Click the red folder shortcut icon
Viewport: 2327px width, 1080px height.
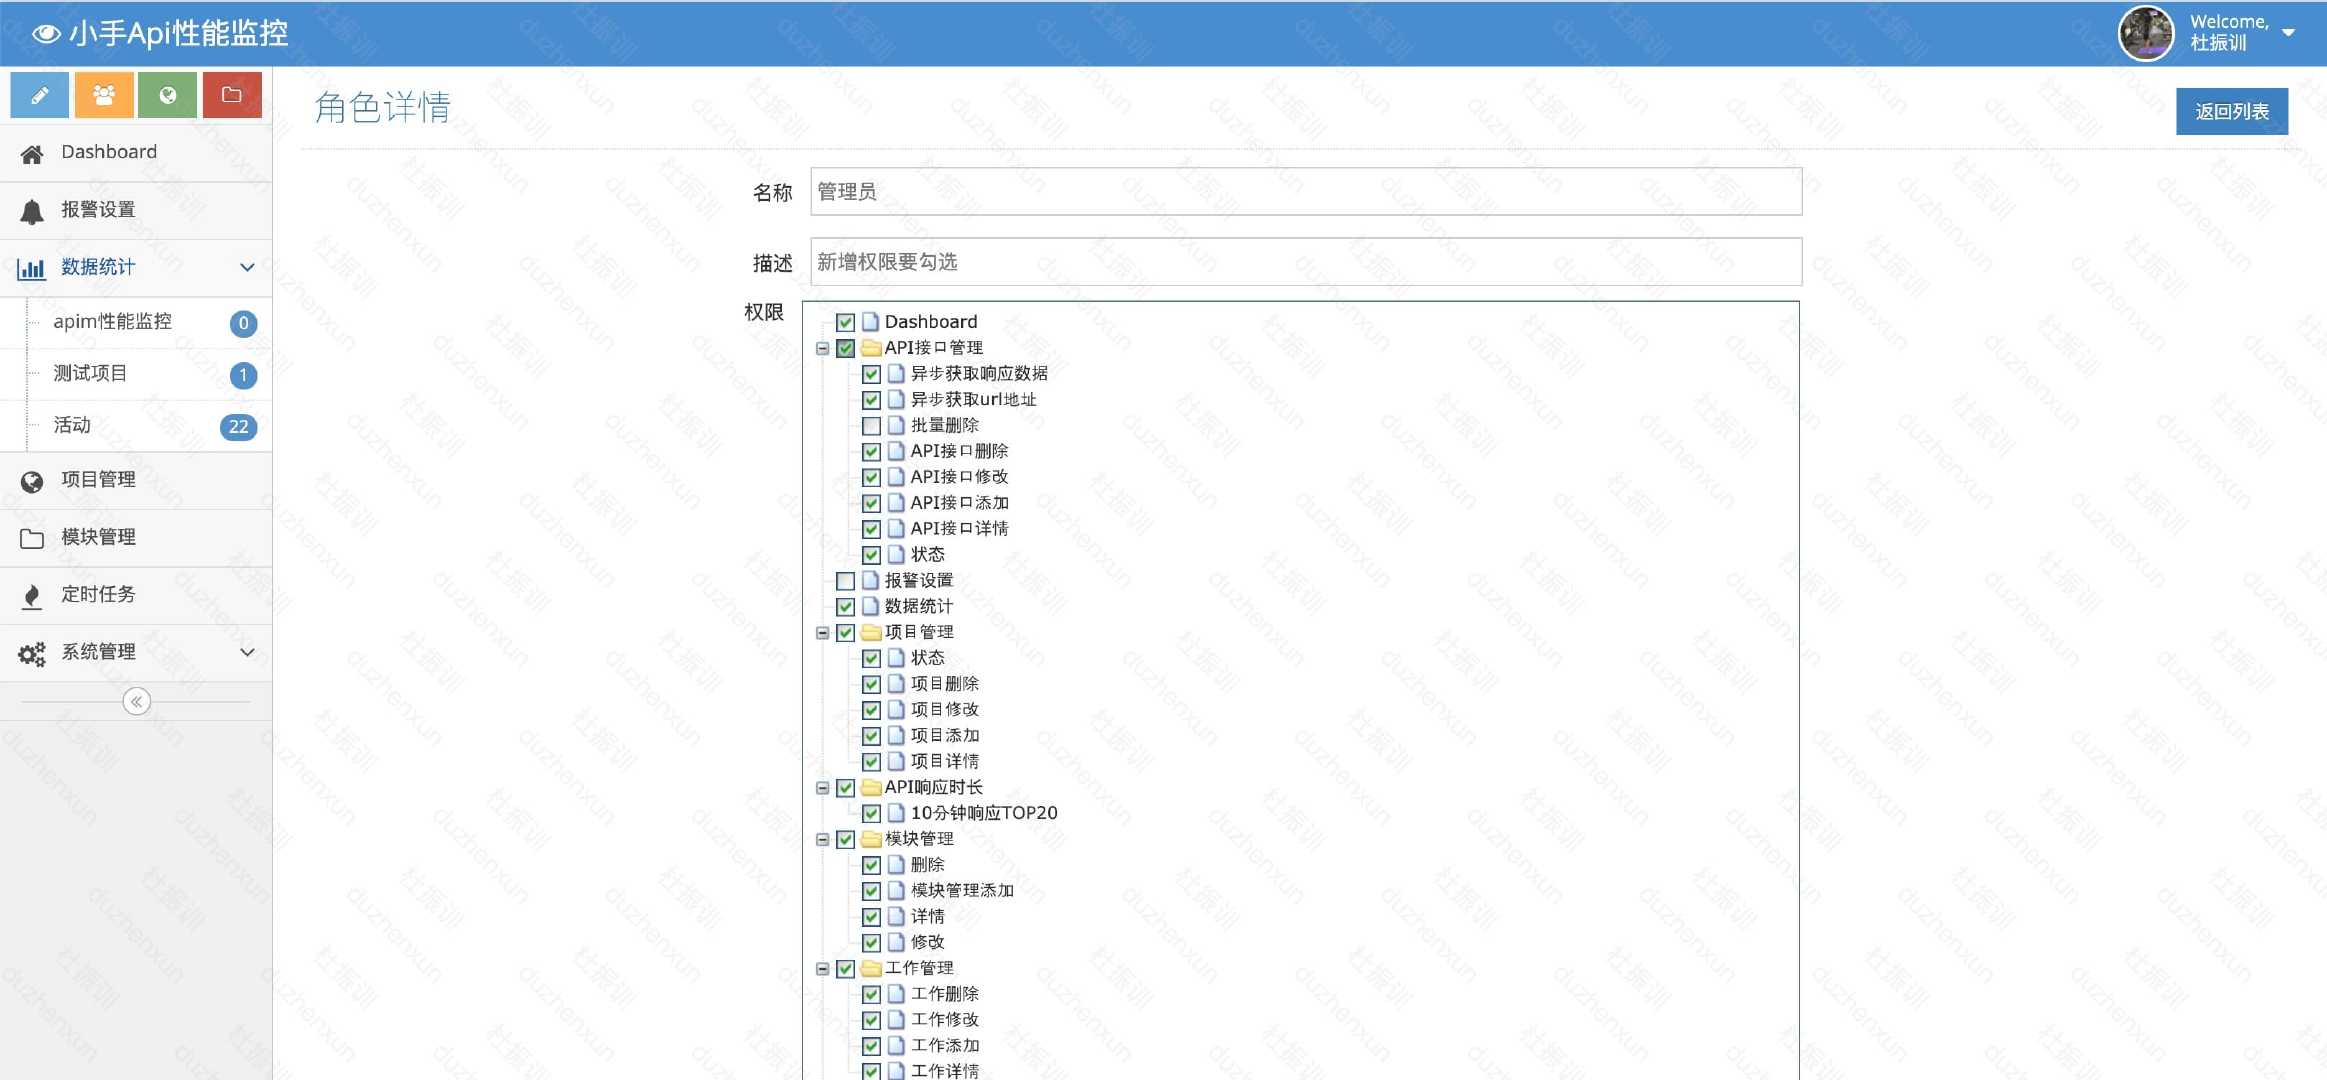pos(232,95)
